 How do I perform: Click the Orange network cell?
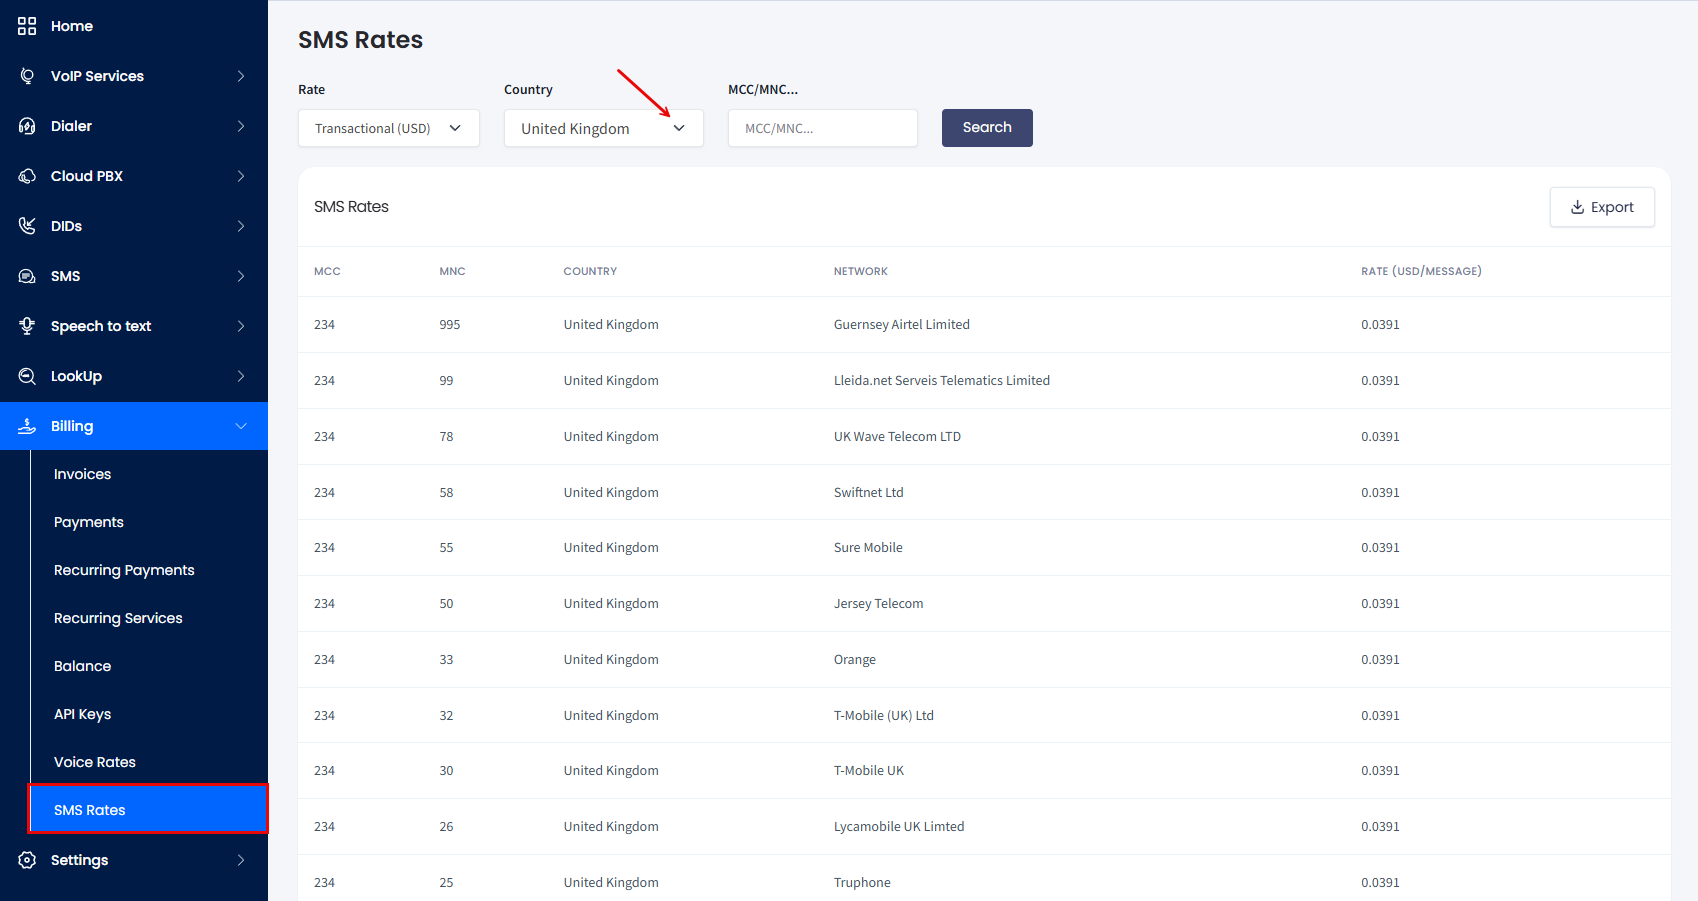coord(855,660)
